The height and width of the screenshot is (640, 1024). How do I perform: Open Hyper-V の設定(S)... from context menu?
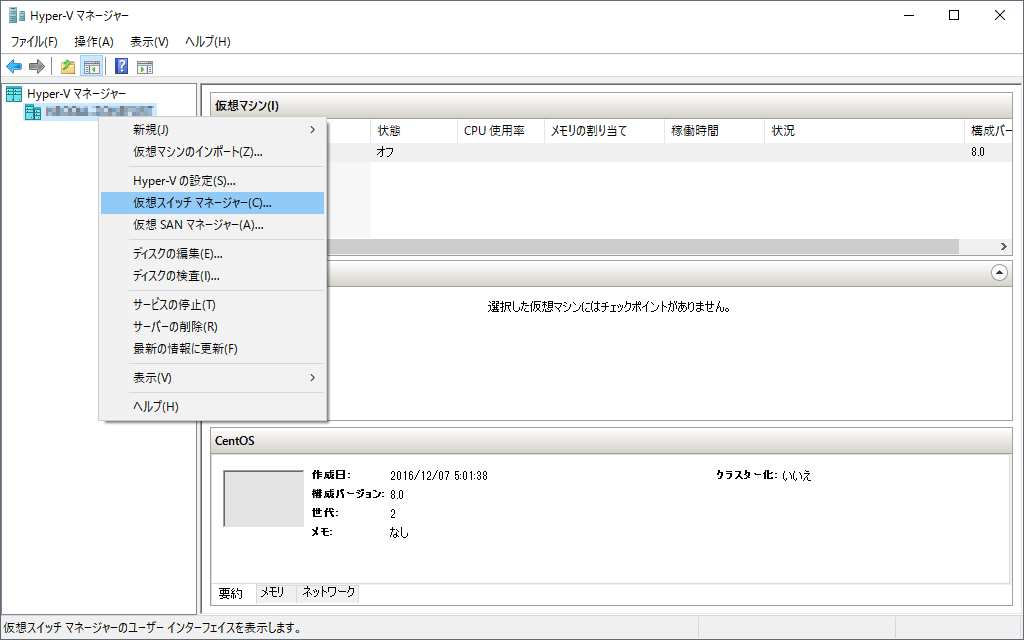point(212,181)
